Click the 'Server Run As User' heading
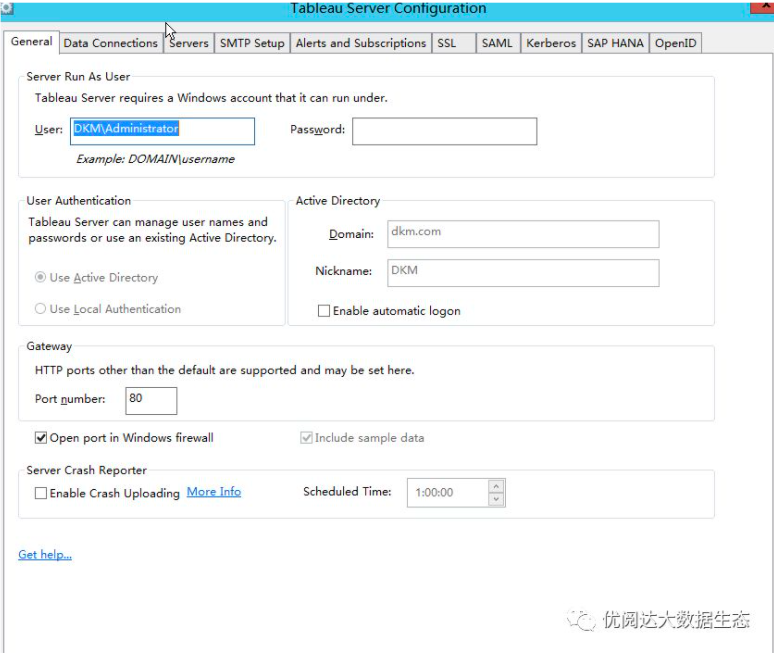 coord(78,77)
